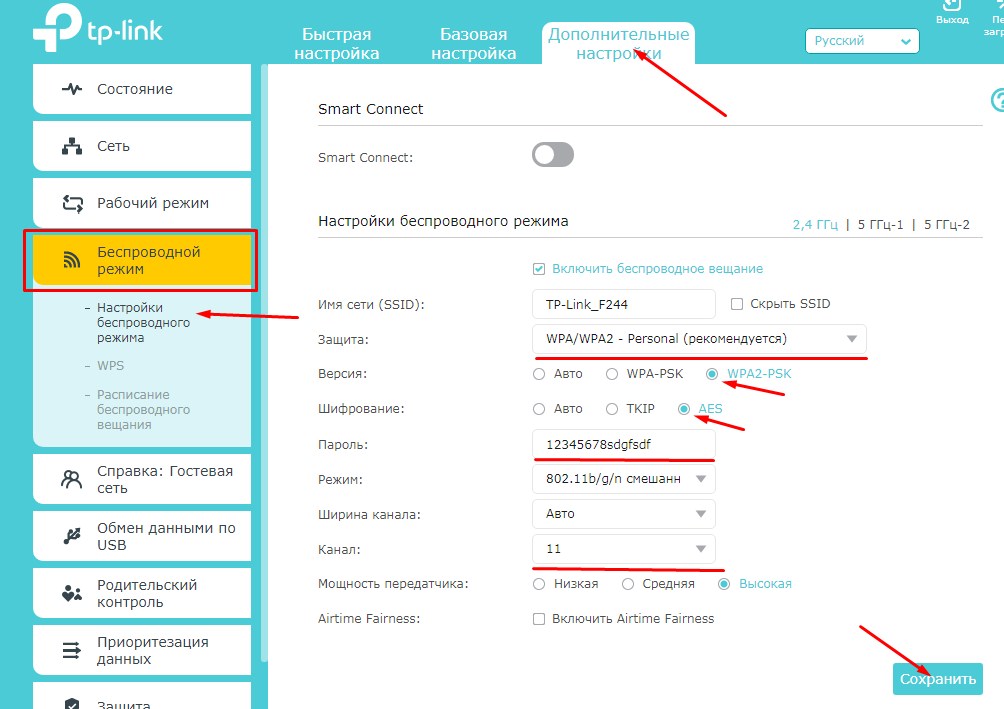Open Настройки беспроводного режима submenu
This screenshot has width=1004, height=709.
(143, 323)
